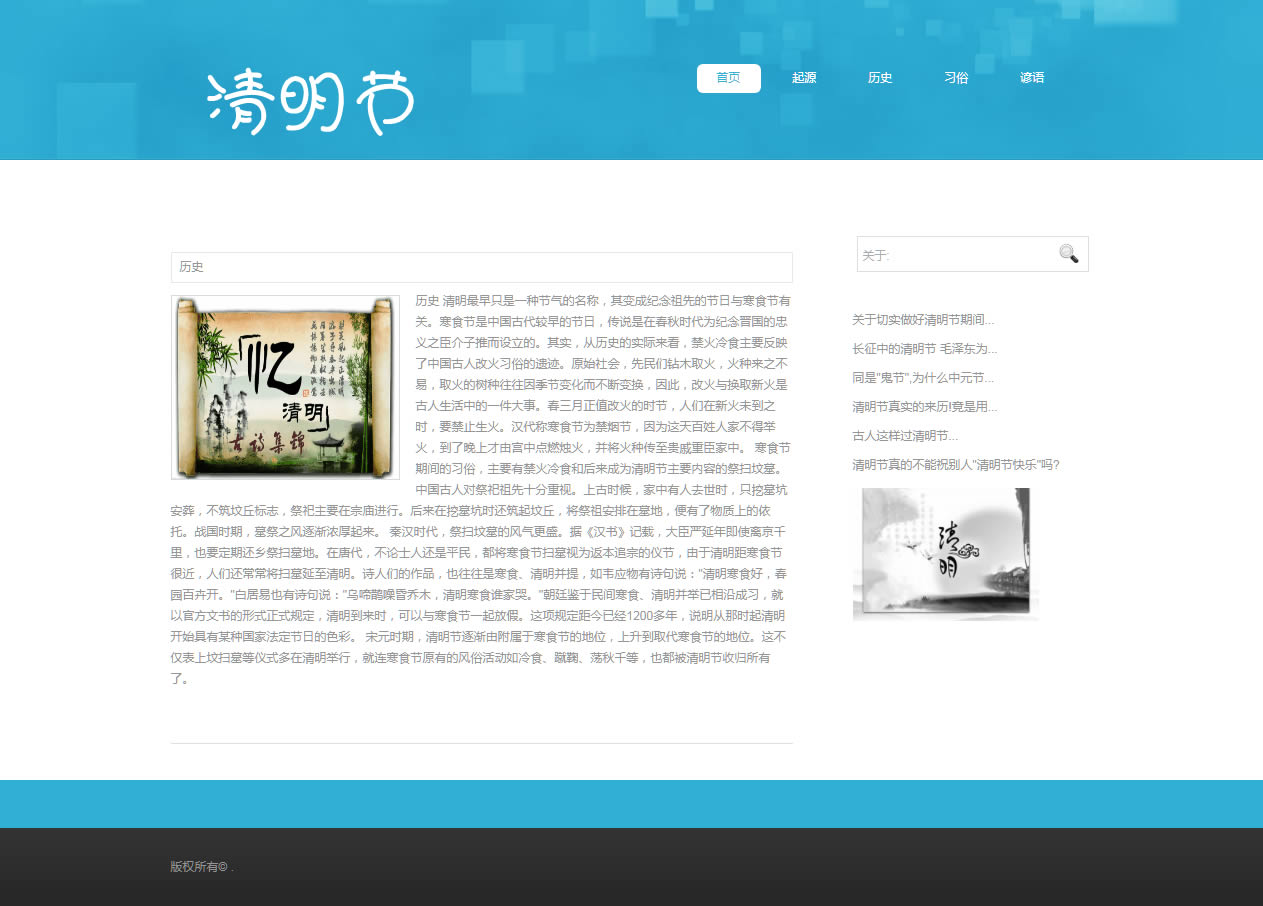Click inside the main article body text
Screen dimensions: 1263x906
click(x=600, y=400)
